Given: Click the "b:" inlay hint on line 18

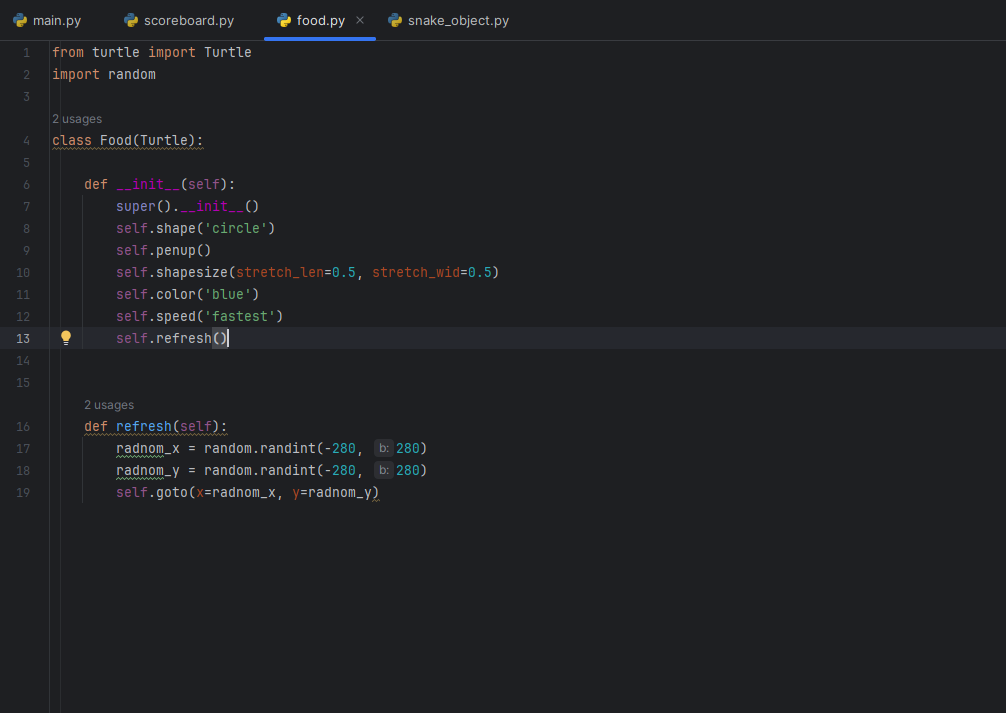Looking at the screenshot, I should [x=383, y=470].
